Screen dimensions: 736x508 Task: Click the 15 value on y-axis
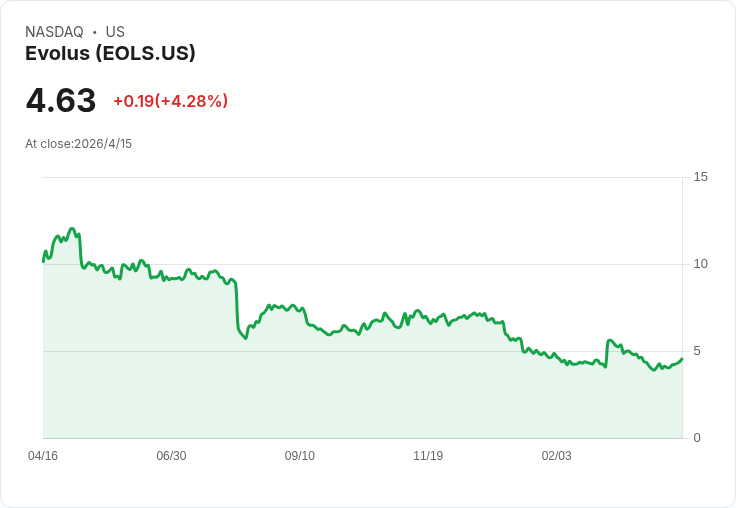[700, 177]
